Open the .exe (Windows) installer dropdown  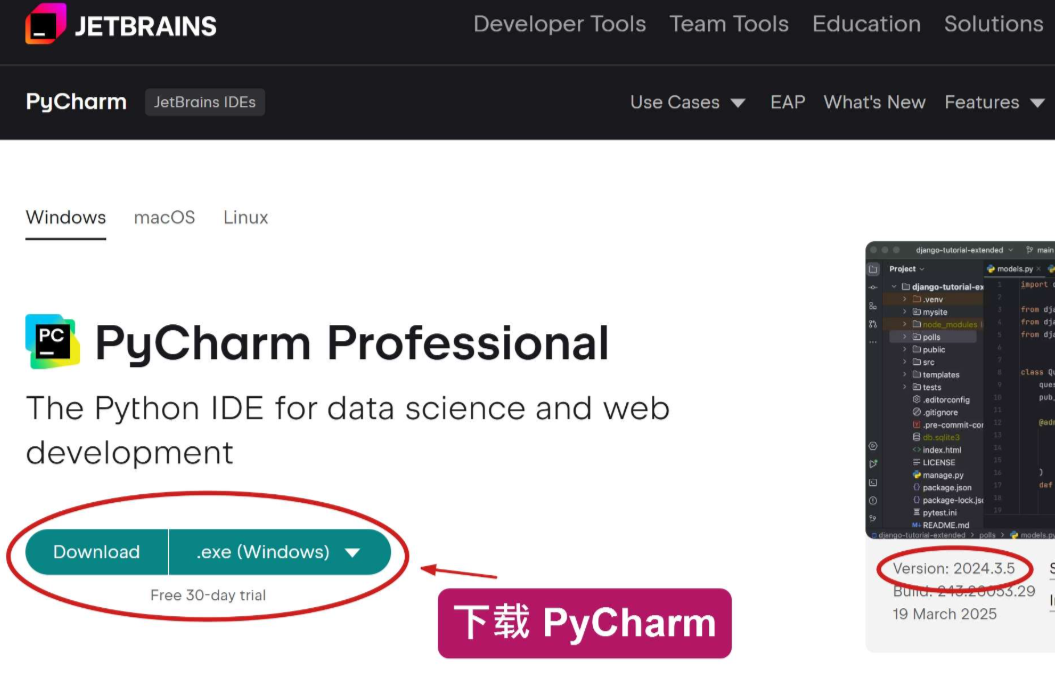click(279, 552)
